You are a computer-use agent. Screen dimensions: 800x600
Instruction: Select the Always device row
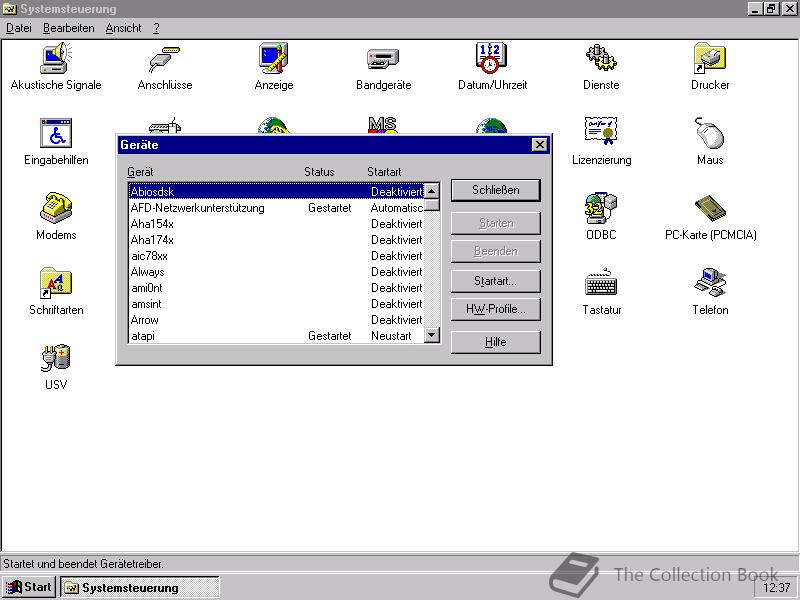276,271
